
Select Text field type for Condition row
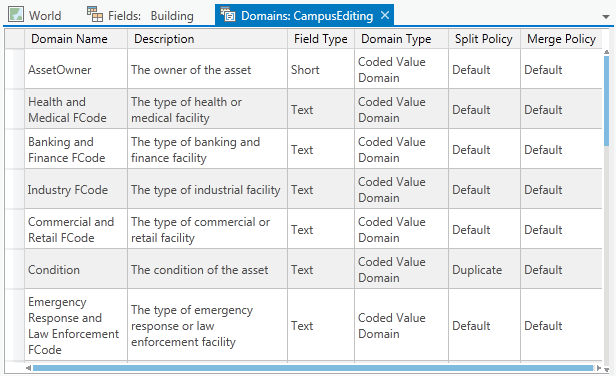click(321, 269)
